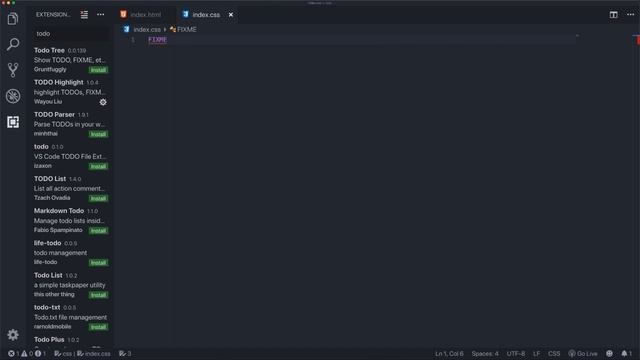
Task: Click the TODO Highlight manage gear icon
Action: click(x=103, y=102)
